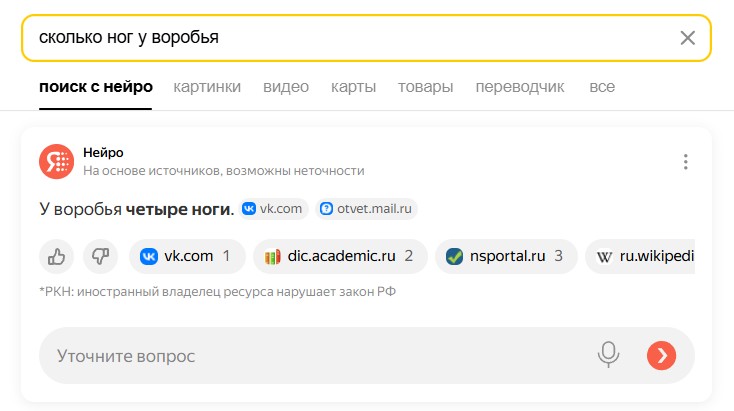734x411 pixels.
Task: Open source 1 vk.com chip
Action: 186,256
